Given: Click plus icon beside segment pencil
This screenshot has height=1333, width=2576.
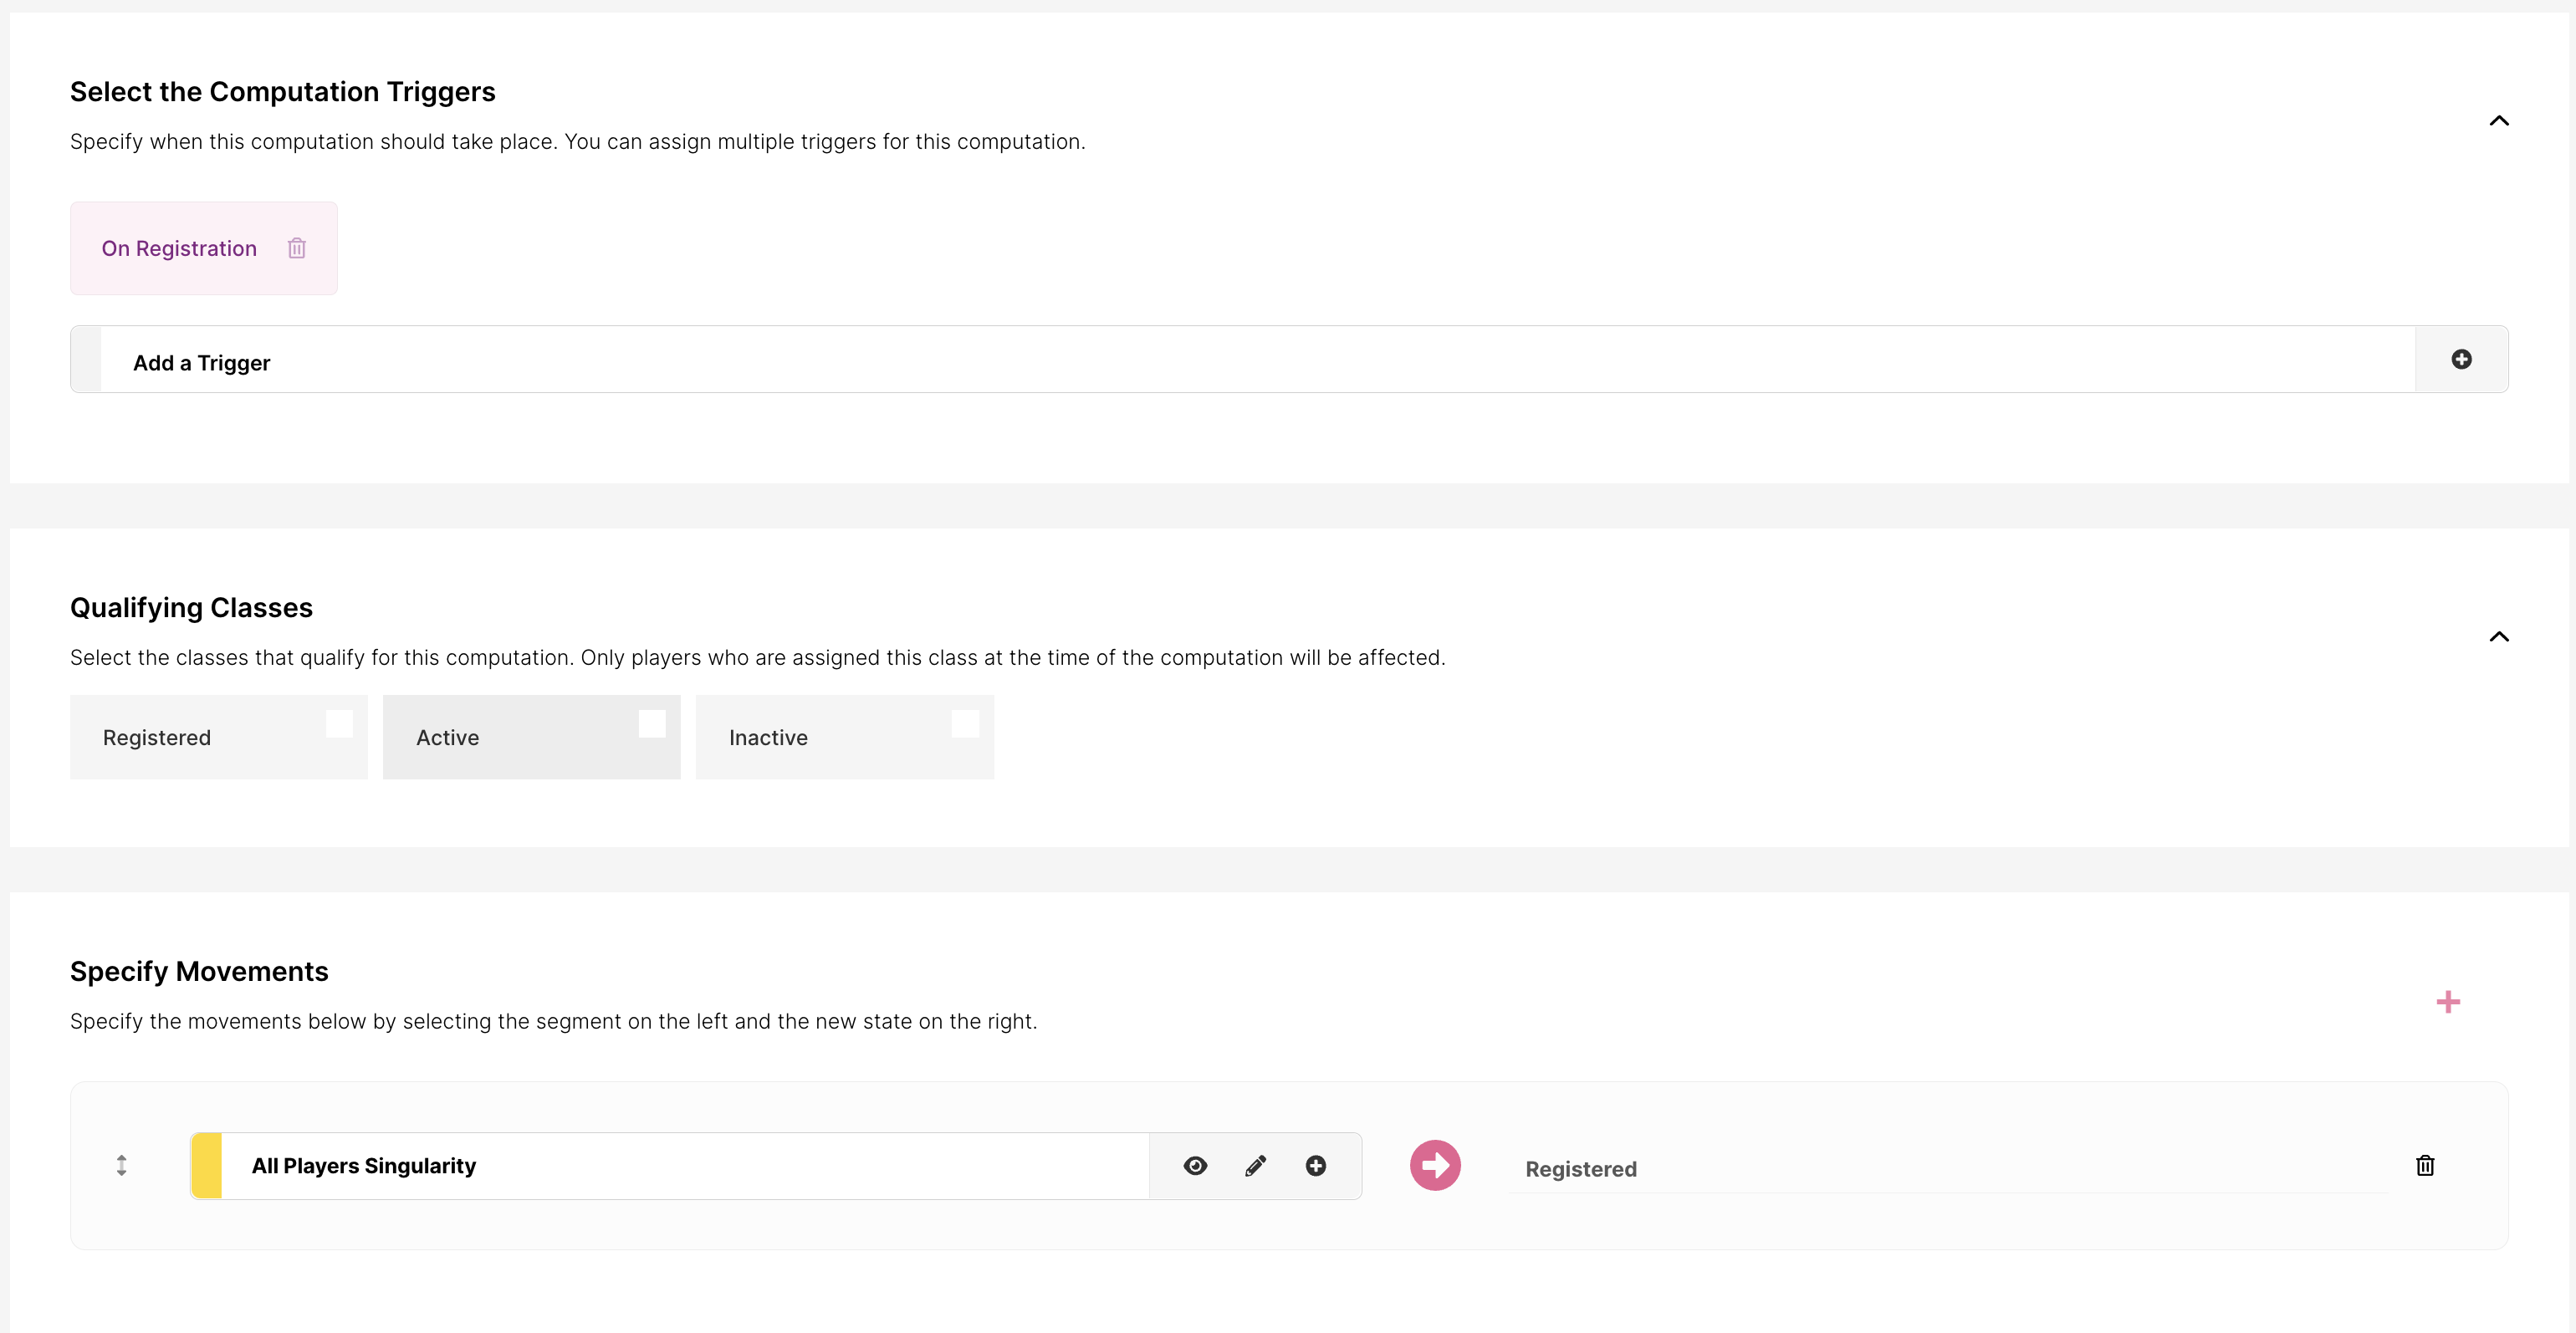Looking at the screenshot, I should (1316, 1166).
